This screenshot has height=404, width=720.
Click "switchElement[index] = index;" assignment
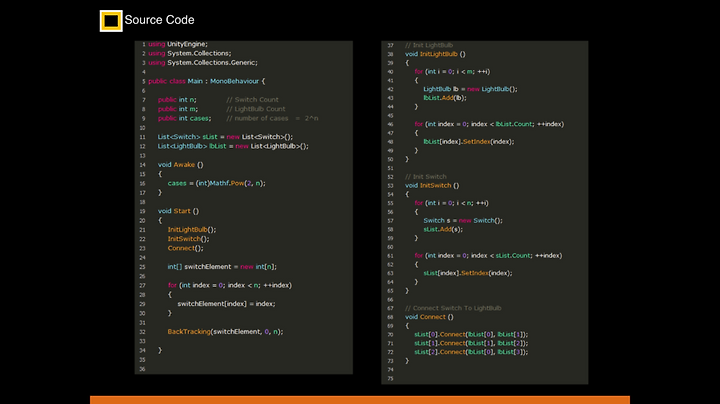pyautogui.click(x=226, y=303)
